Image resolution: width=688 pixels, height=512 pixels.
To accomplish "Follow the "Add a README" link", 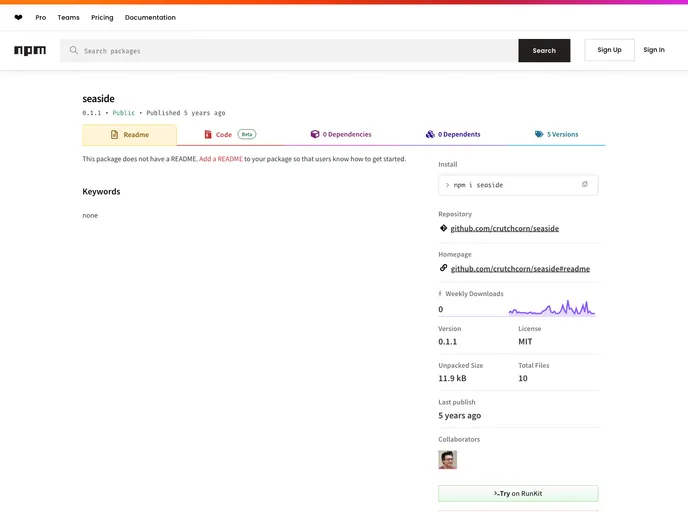I will 221,159.
